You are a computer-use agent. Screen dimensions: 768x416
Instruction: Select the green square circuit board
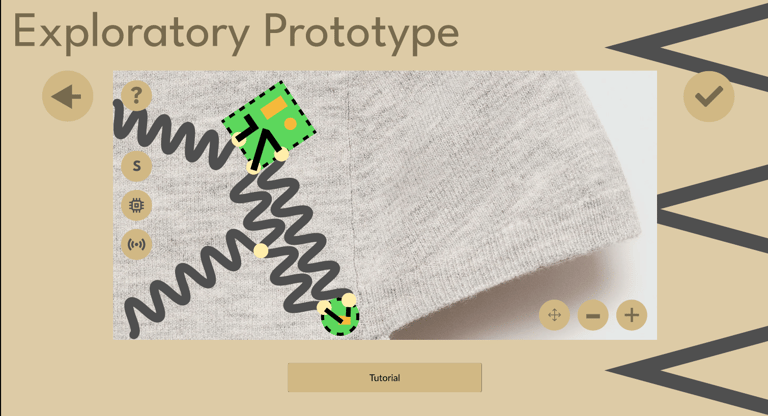point(268,124)
